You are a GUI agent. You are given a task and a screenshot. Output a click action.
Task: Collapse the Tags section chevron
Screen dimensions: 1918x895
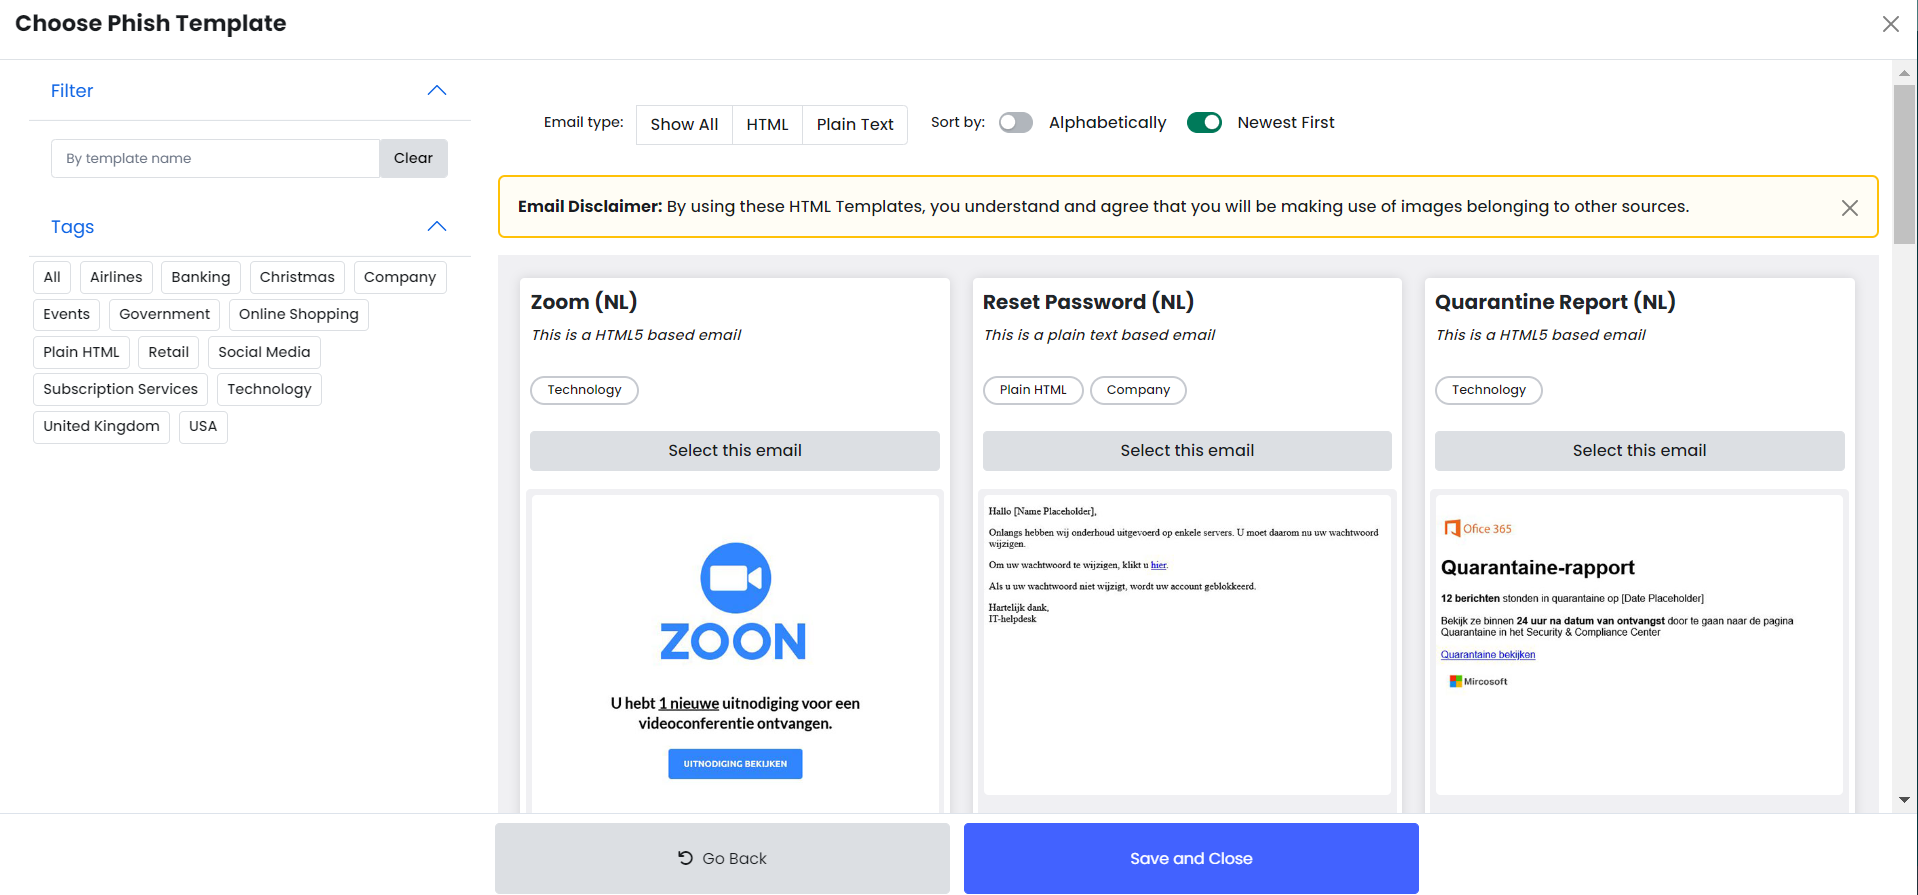(437, 226)
